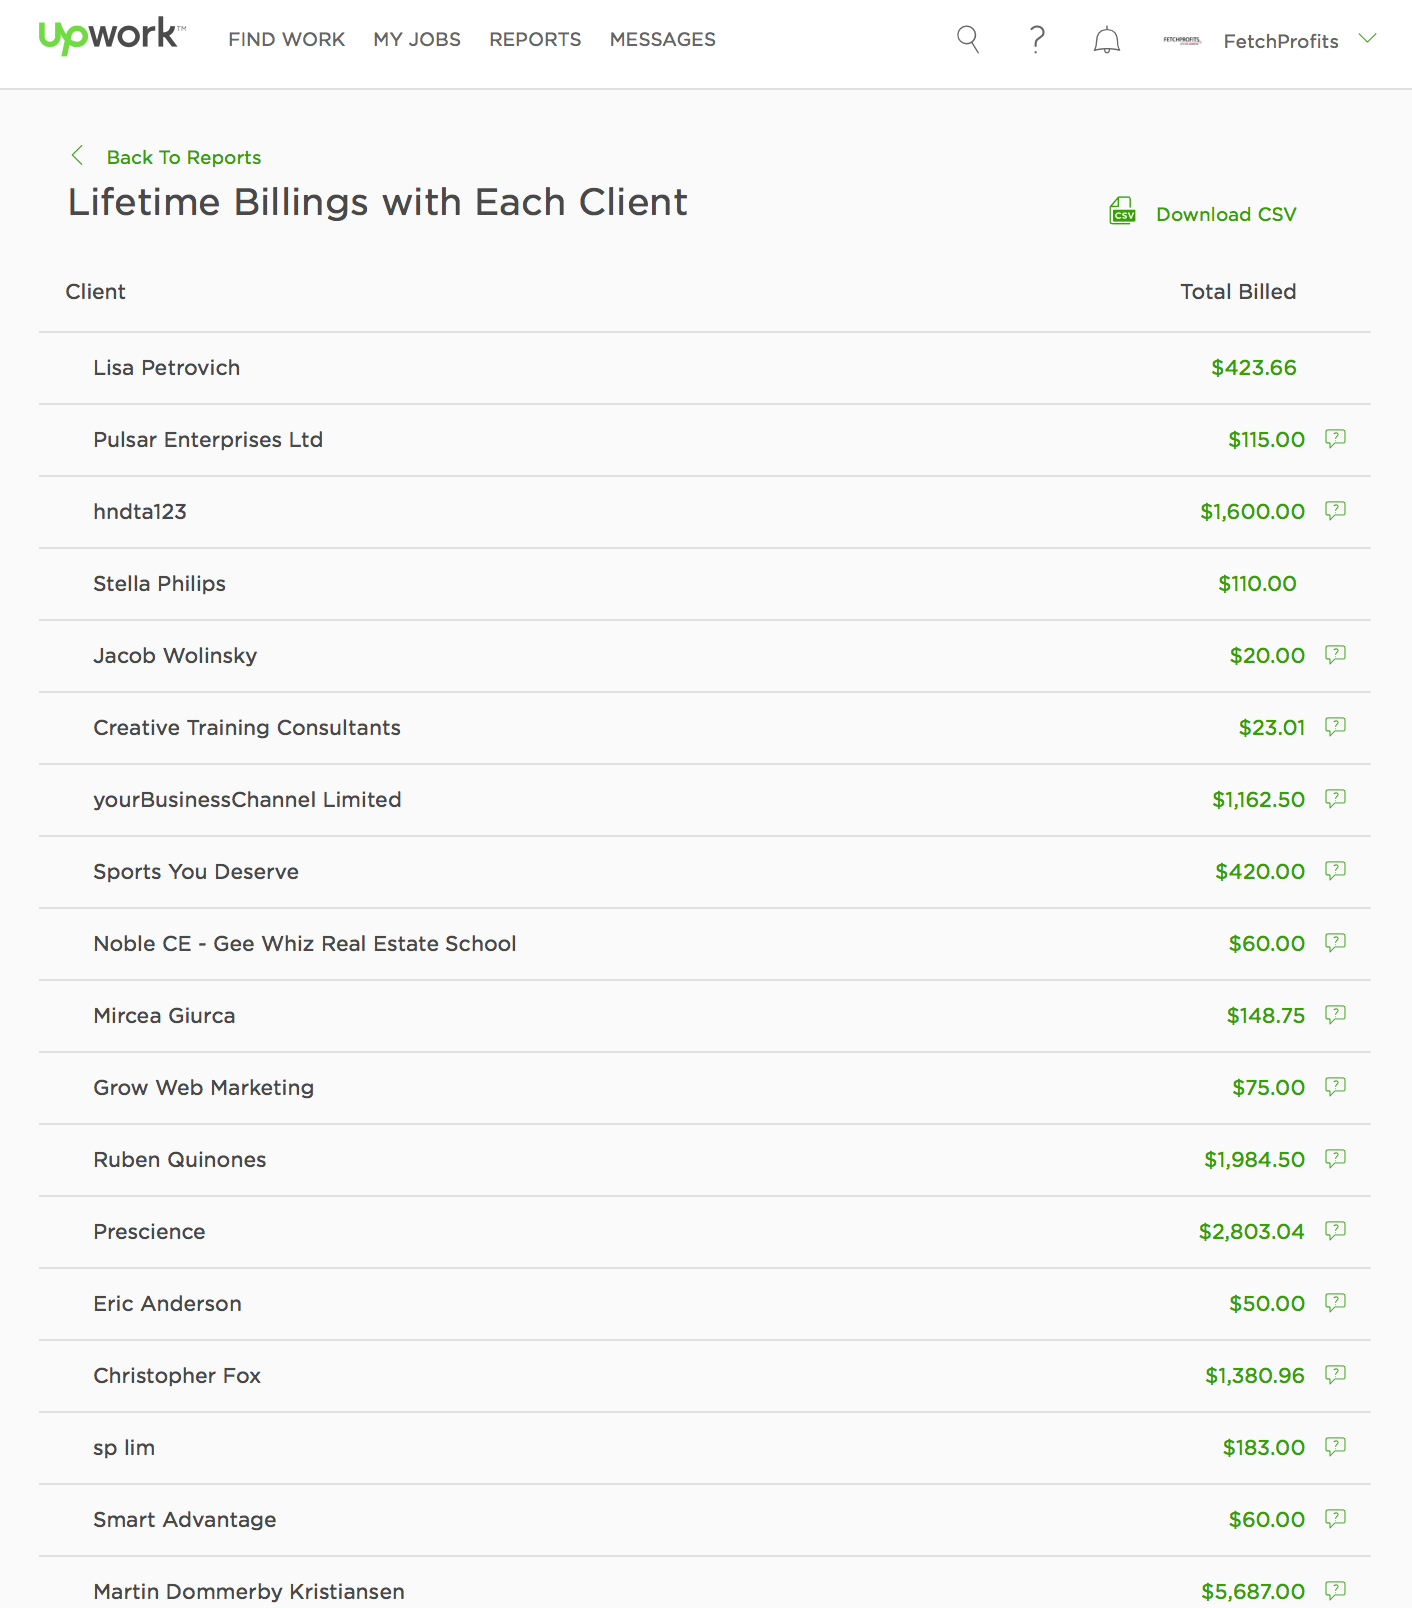The image size is (1412, 1608).
Task: Open the comment icon for Mircea Giurca
Action: [1335, 1014]
